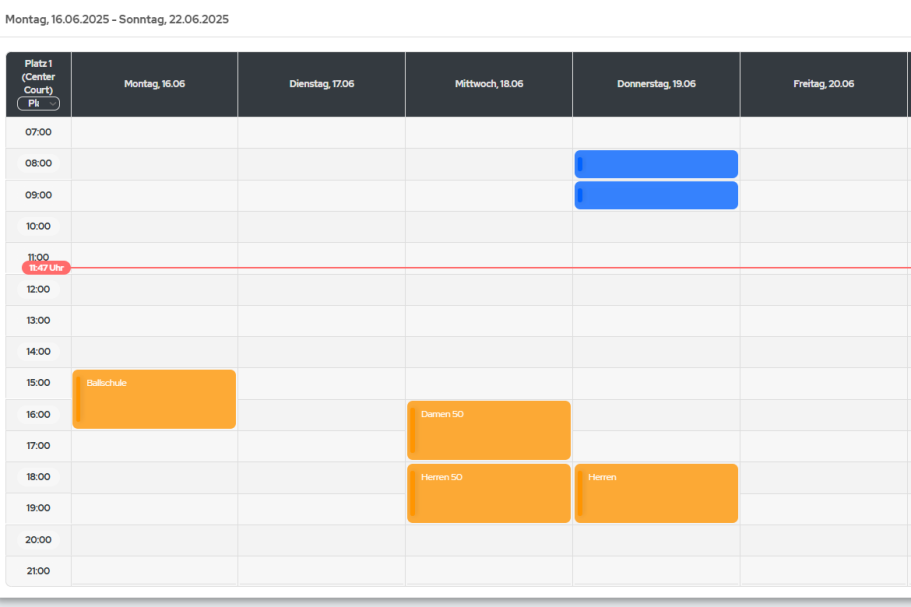Select the empty Tuesday 10:00 slot
911x607 pixels.
321,226
